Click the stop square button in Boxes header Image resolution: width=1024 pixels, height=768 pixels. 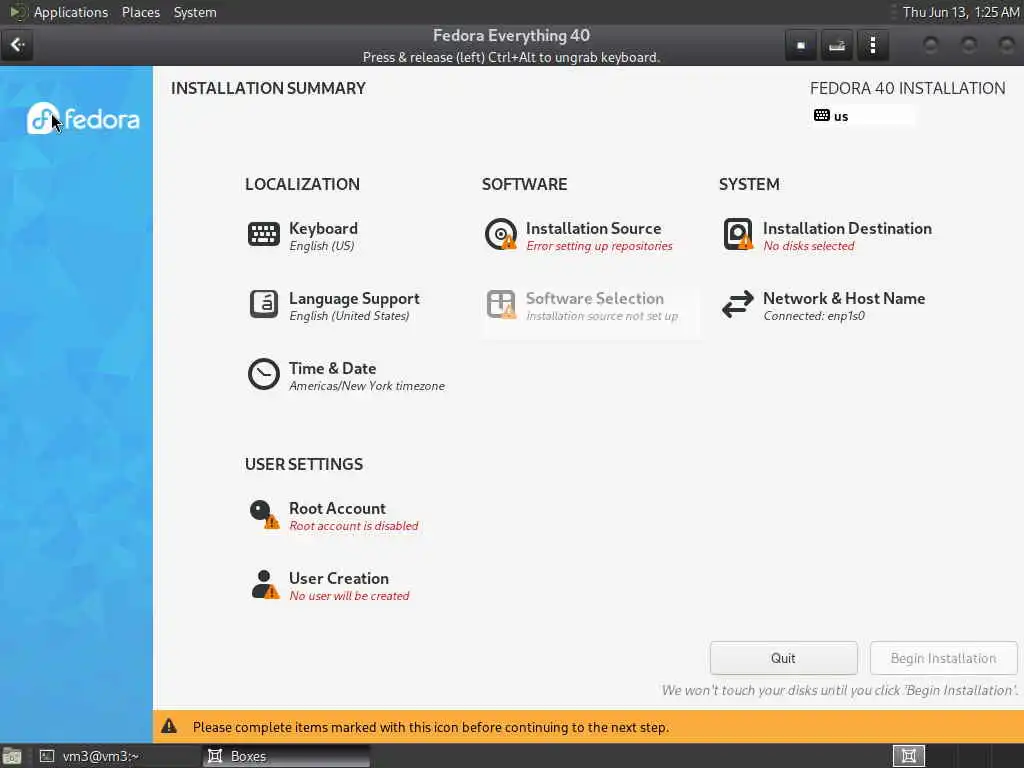click(x=801, y=45)
